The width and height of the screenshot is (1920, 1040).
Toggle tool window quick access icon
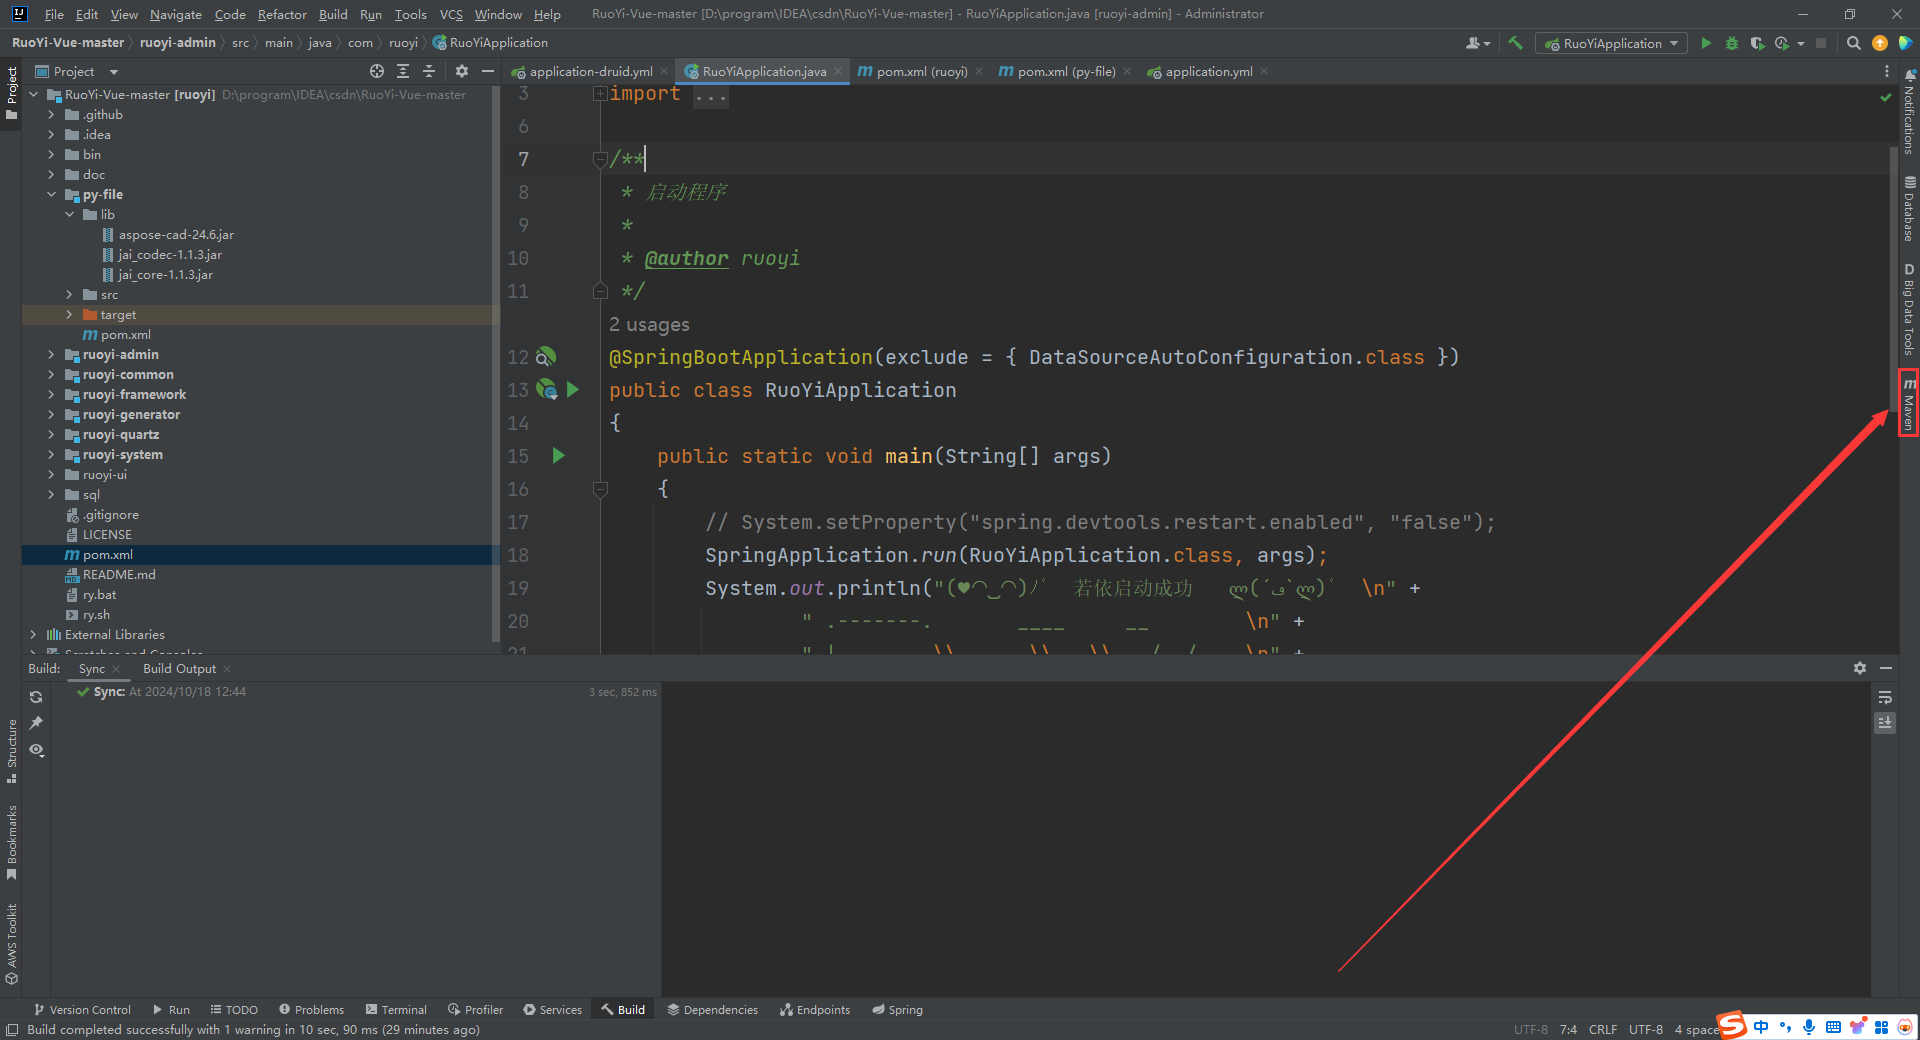pyautogui.click(x=12, y=1030)
